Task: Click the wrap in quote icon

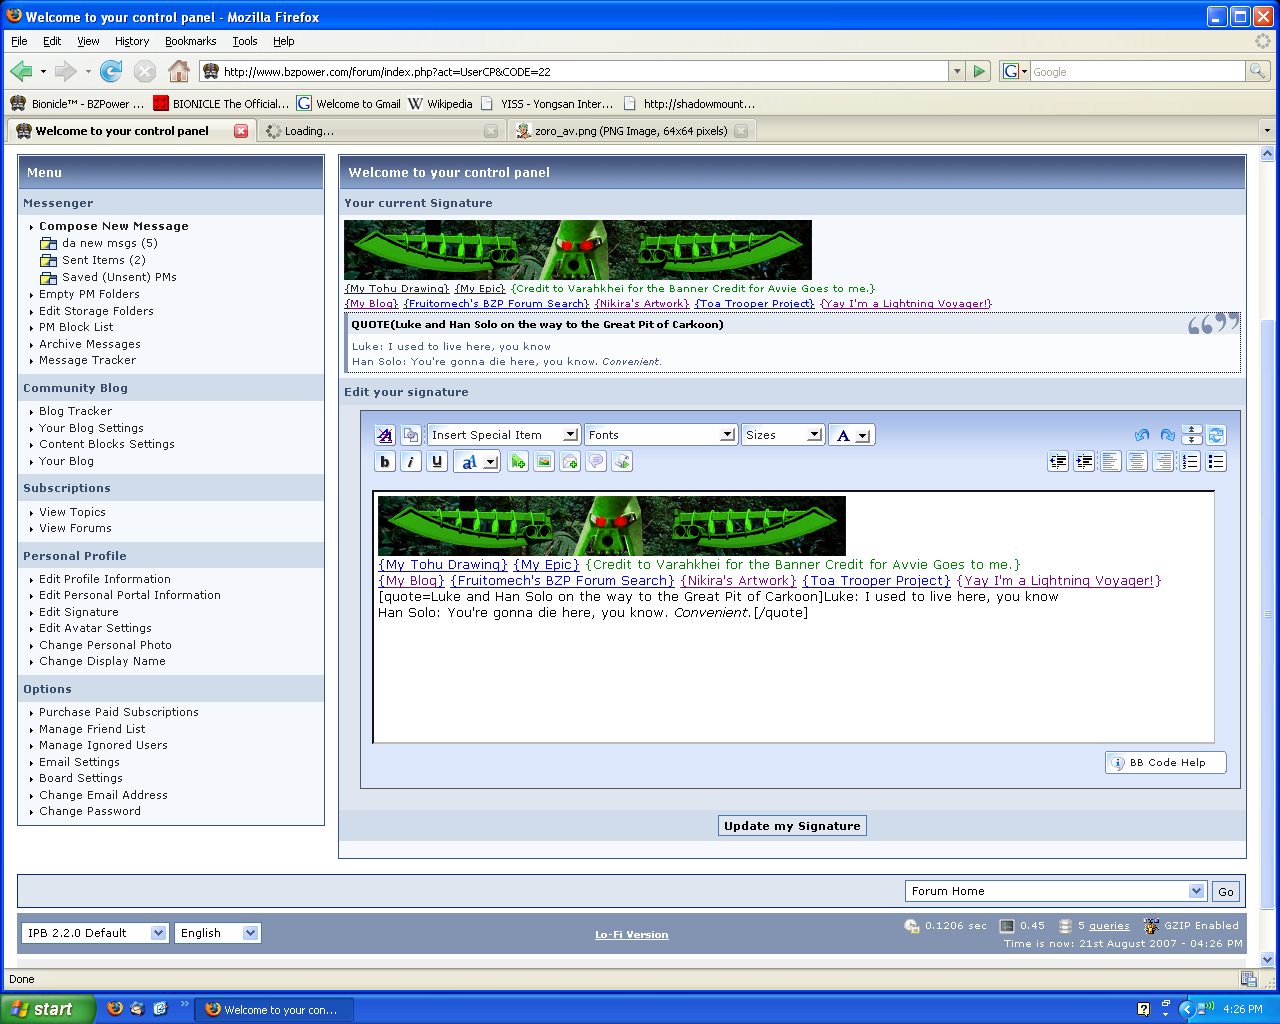Action: click(596, 462)
